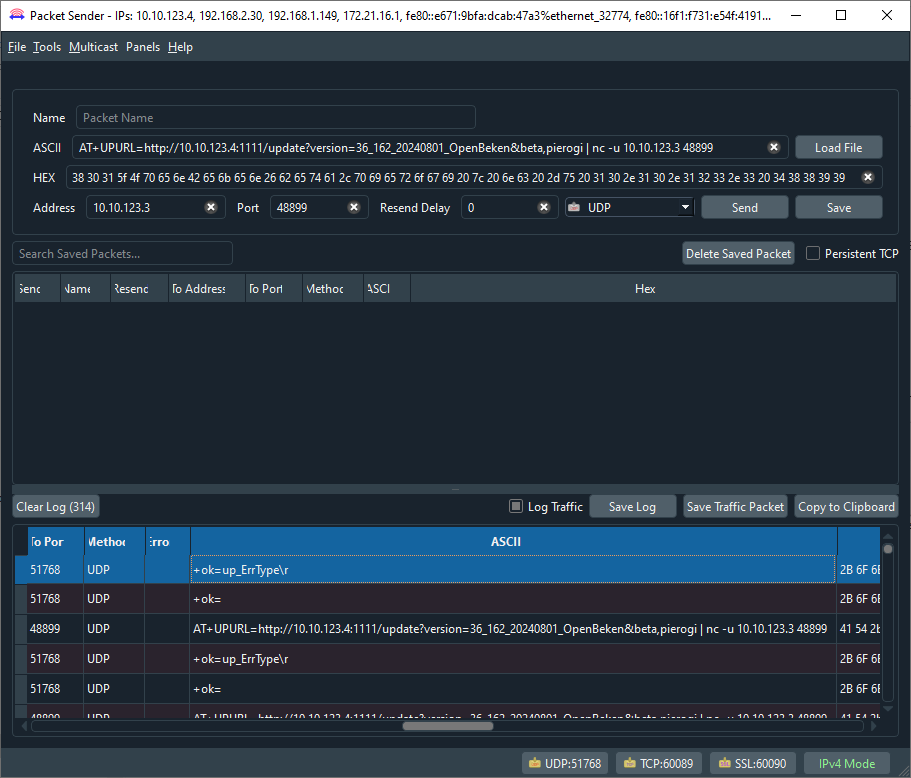Open the File menu
The width and height of the screenshot is (911, 778).
17,47
